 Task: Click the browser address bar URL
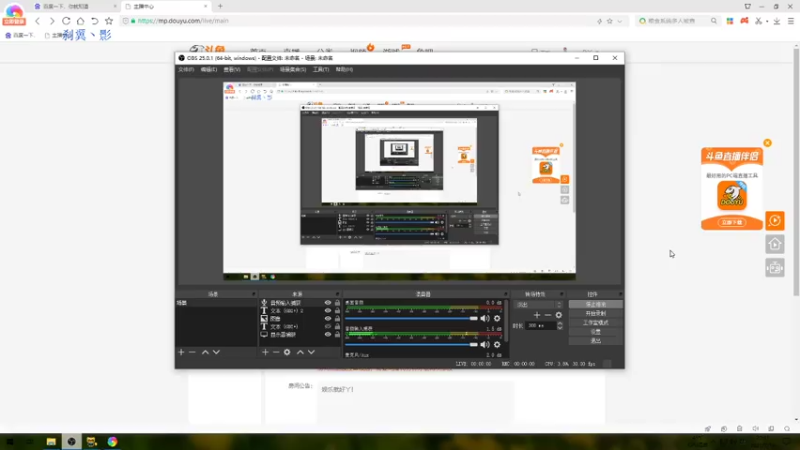click(x=183, y=21)
